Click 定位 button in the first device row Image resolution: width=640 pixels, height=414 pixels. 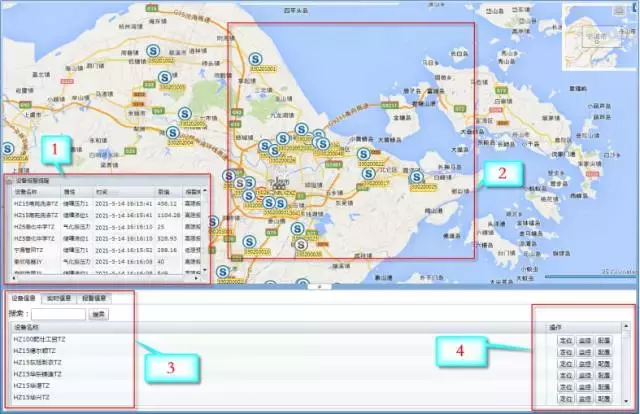566,340
